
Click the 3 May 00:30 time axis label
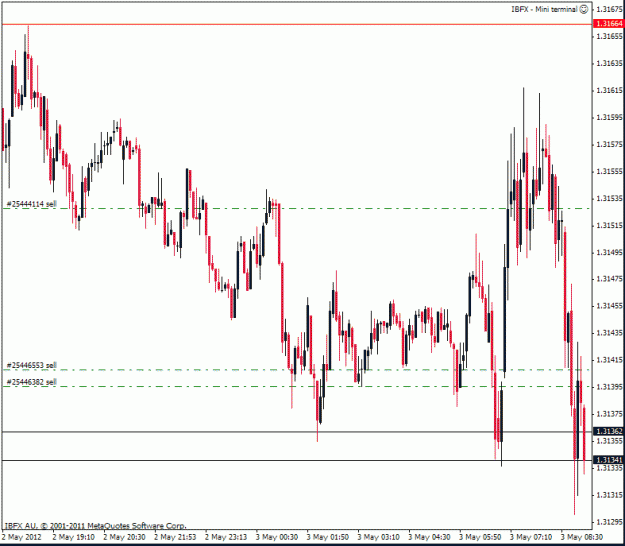(x=277, y=537)
